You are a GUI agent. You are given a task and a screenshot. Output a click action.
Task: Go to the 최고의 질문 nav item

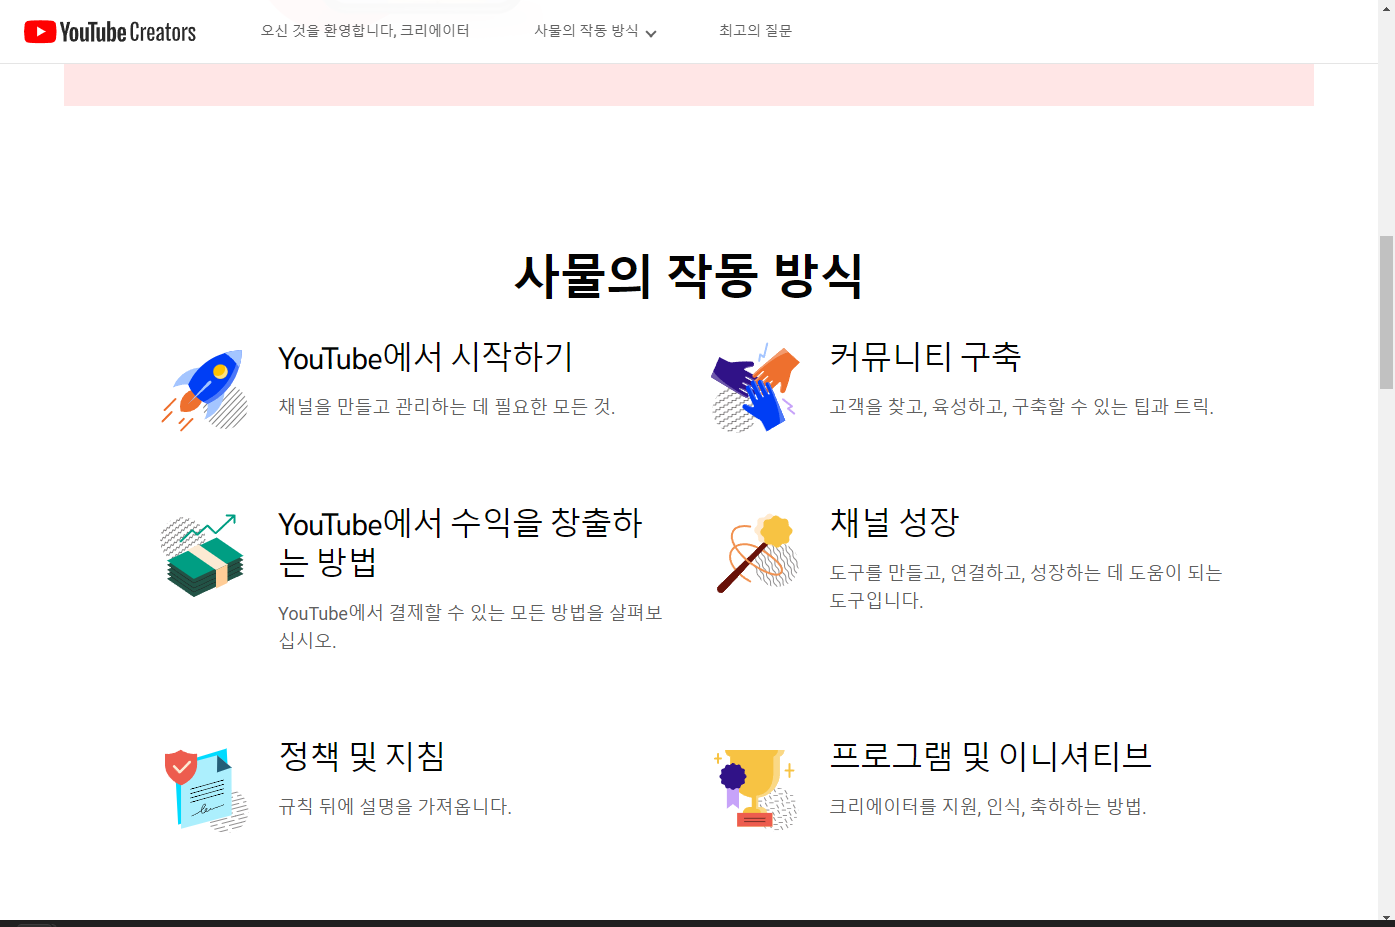coord(755,31)
